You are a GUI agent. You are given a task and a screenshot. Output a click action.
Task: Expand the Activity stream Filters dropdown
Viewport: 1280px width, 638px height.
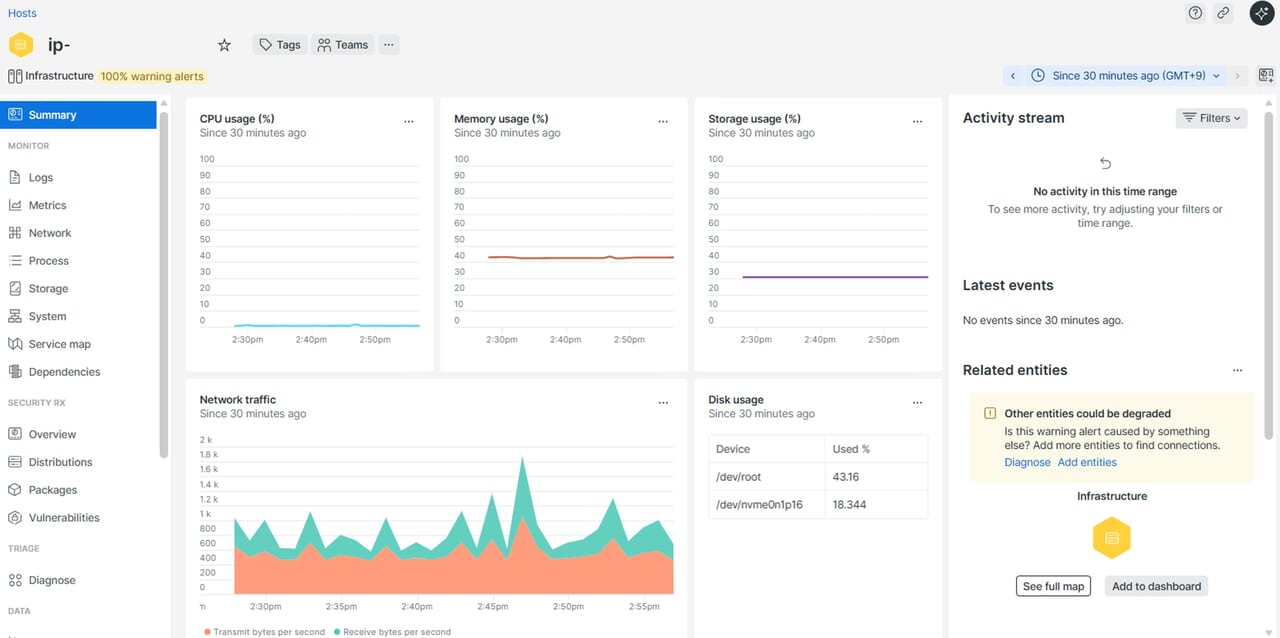(x=1211, y=118)
